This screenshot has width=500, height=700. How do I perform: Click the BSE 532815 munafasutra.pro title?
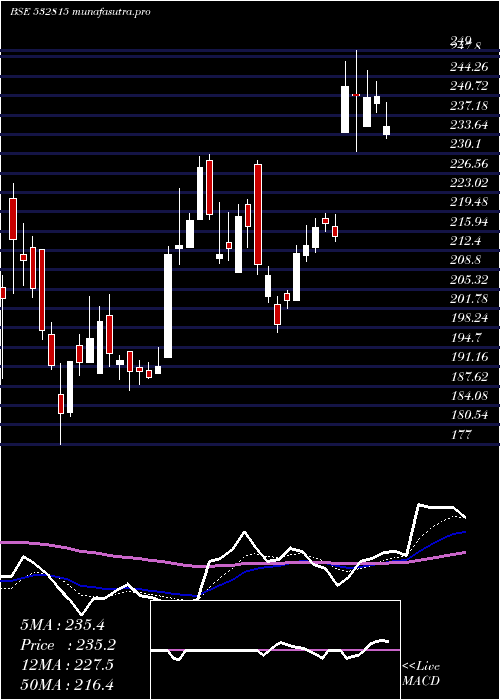pyautogui.click(x=80, y=12)
